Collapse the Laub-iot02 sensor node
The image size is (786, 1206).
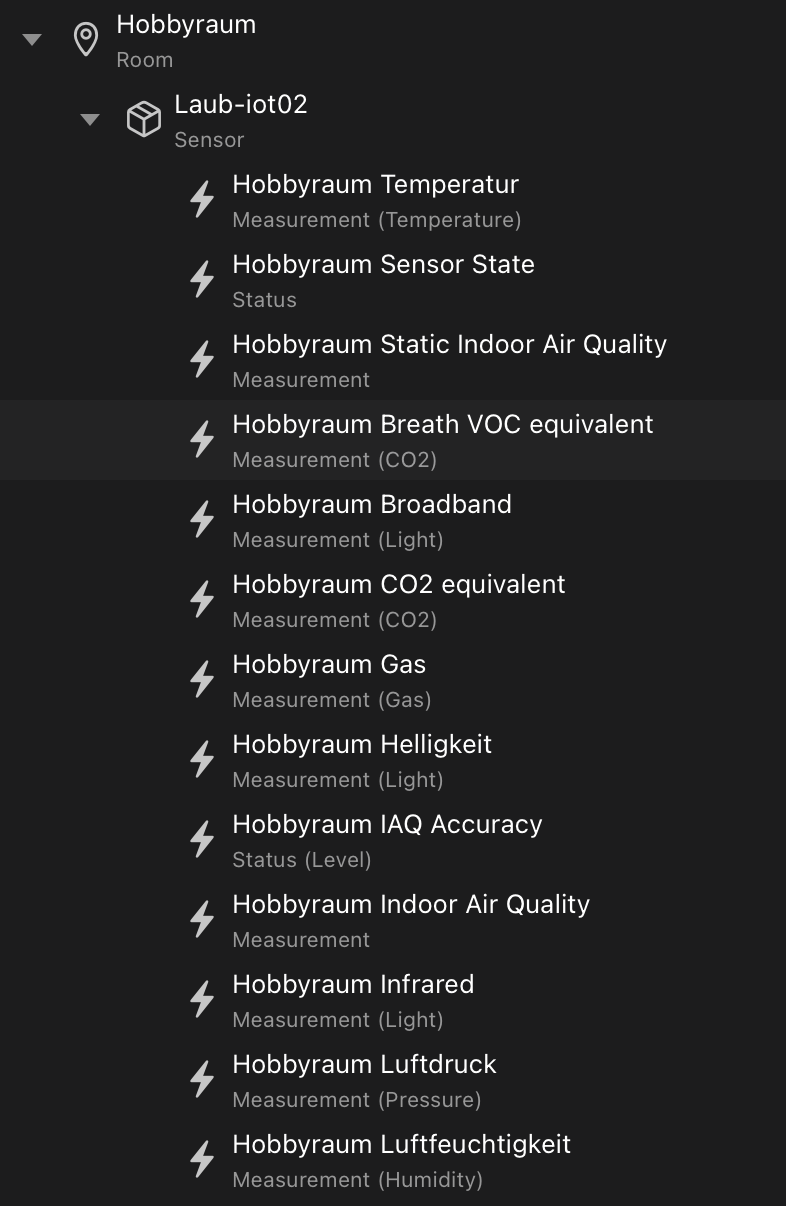pos(90,120)
